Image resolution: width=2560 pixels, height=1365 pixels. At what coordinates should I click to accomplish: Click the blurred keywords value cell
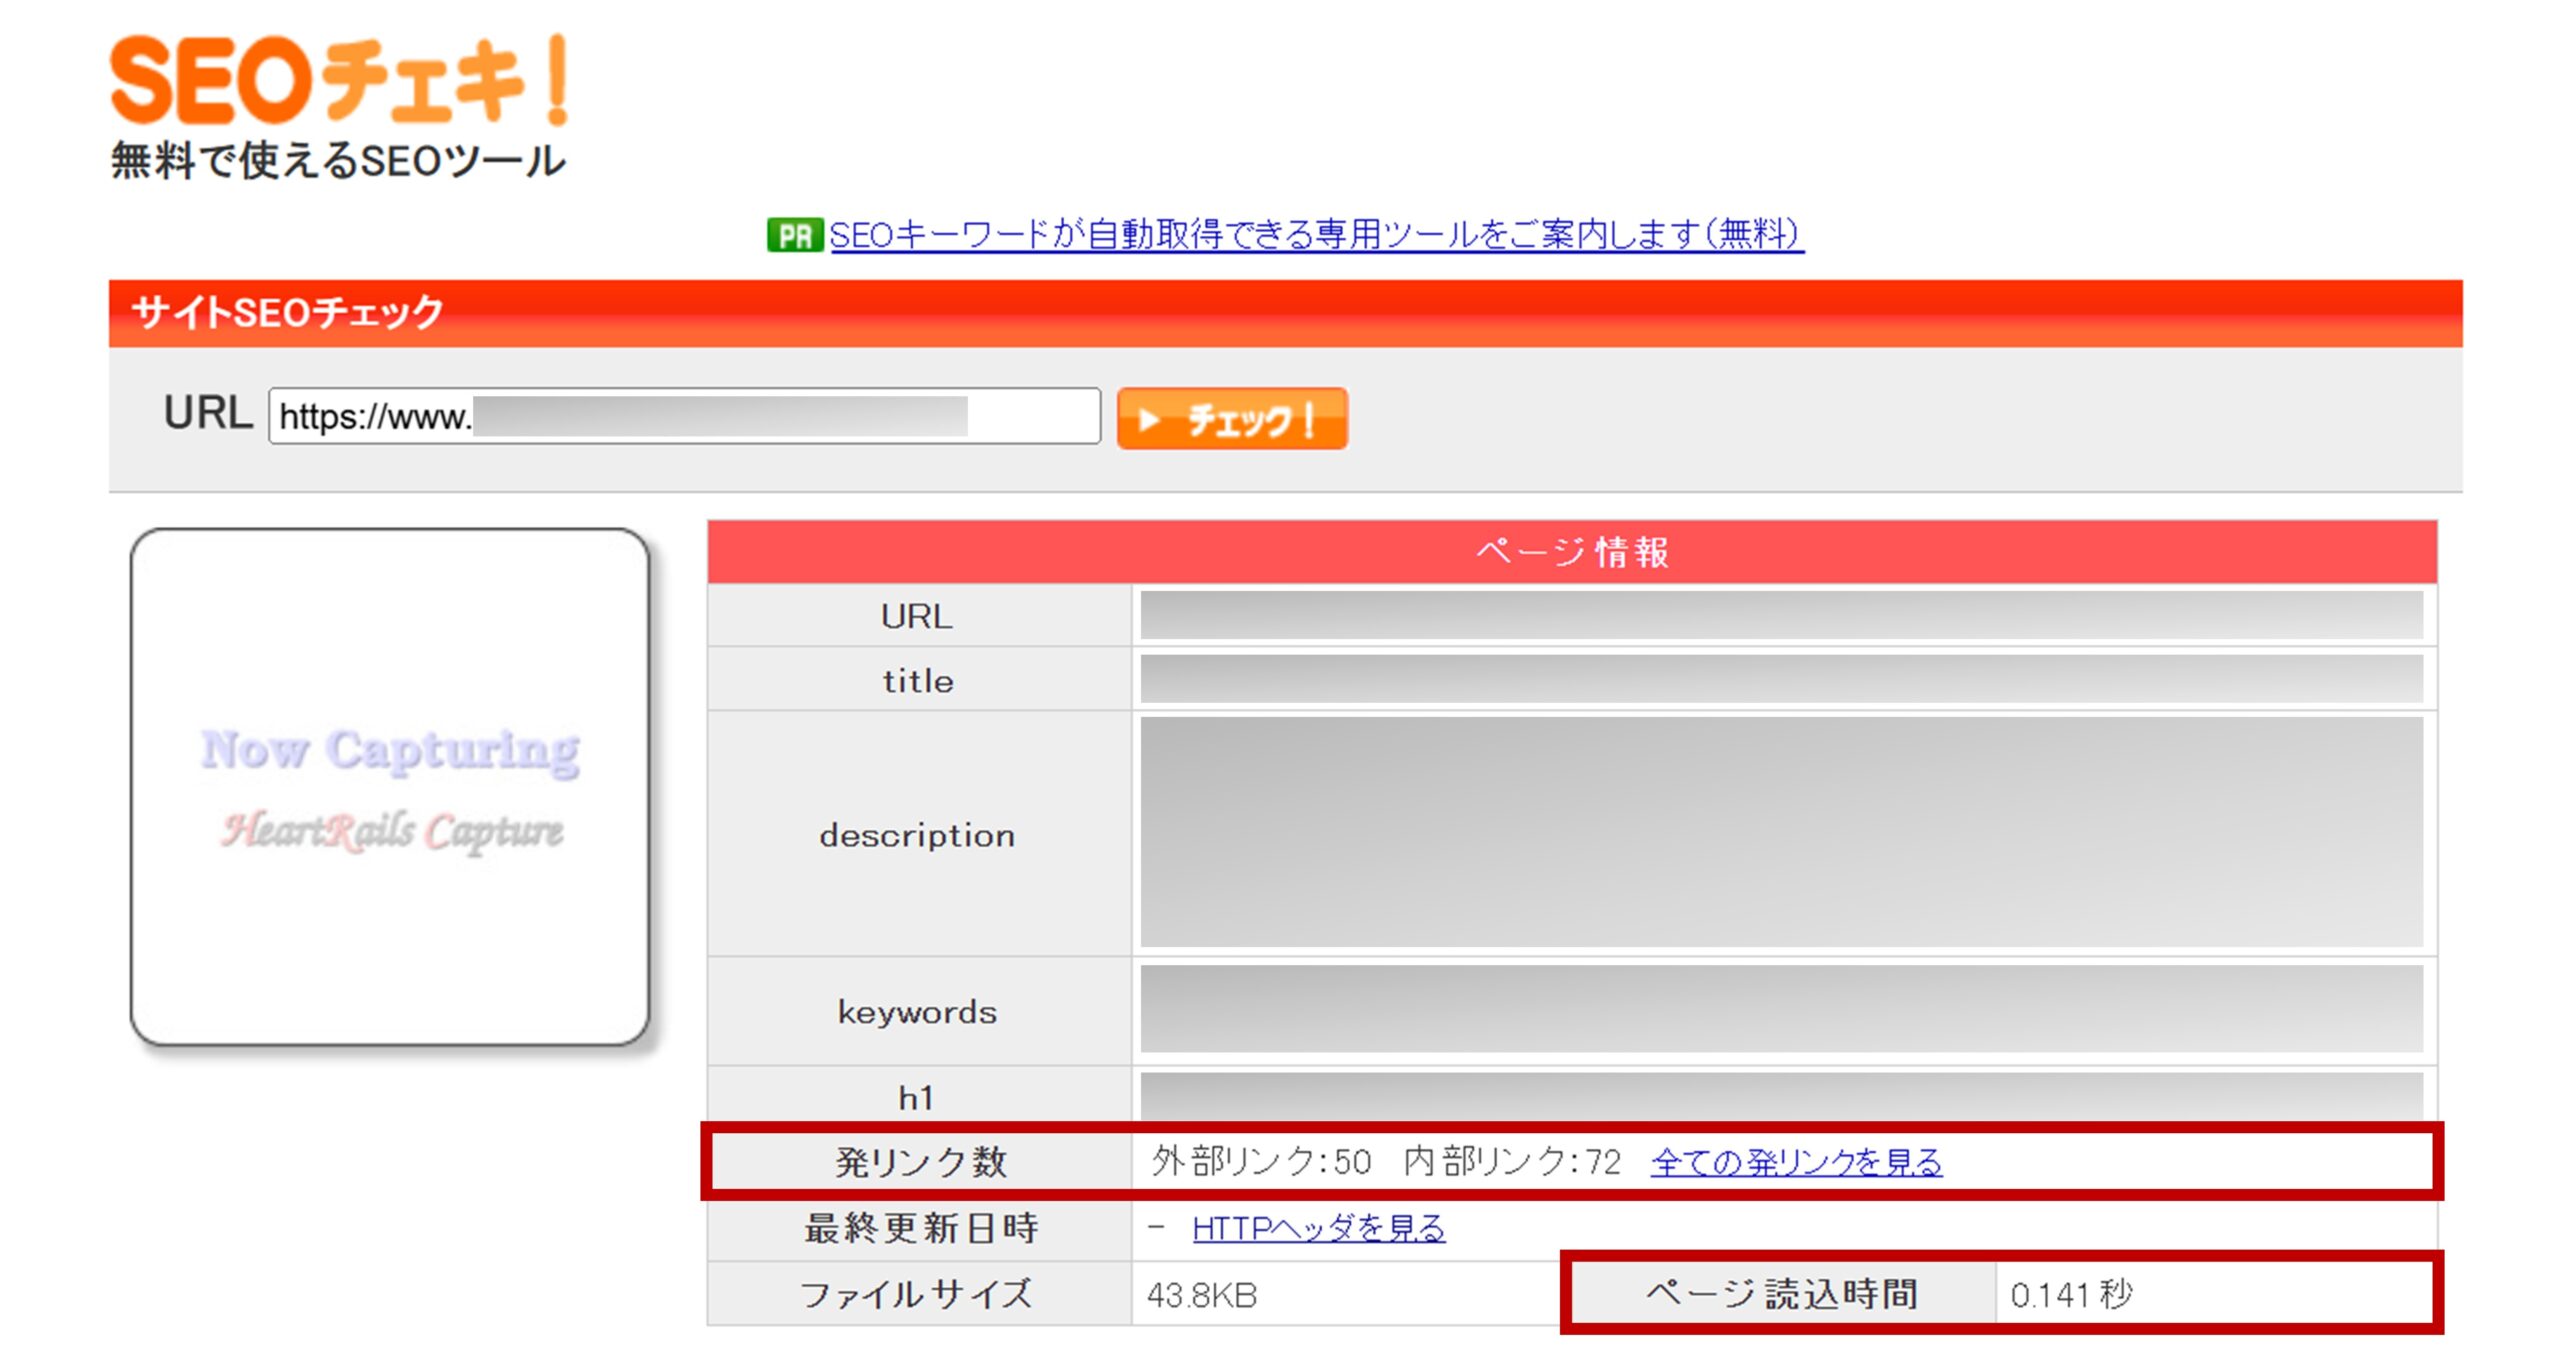pos(1781,1009)
